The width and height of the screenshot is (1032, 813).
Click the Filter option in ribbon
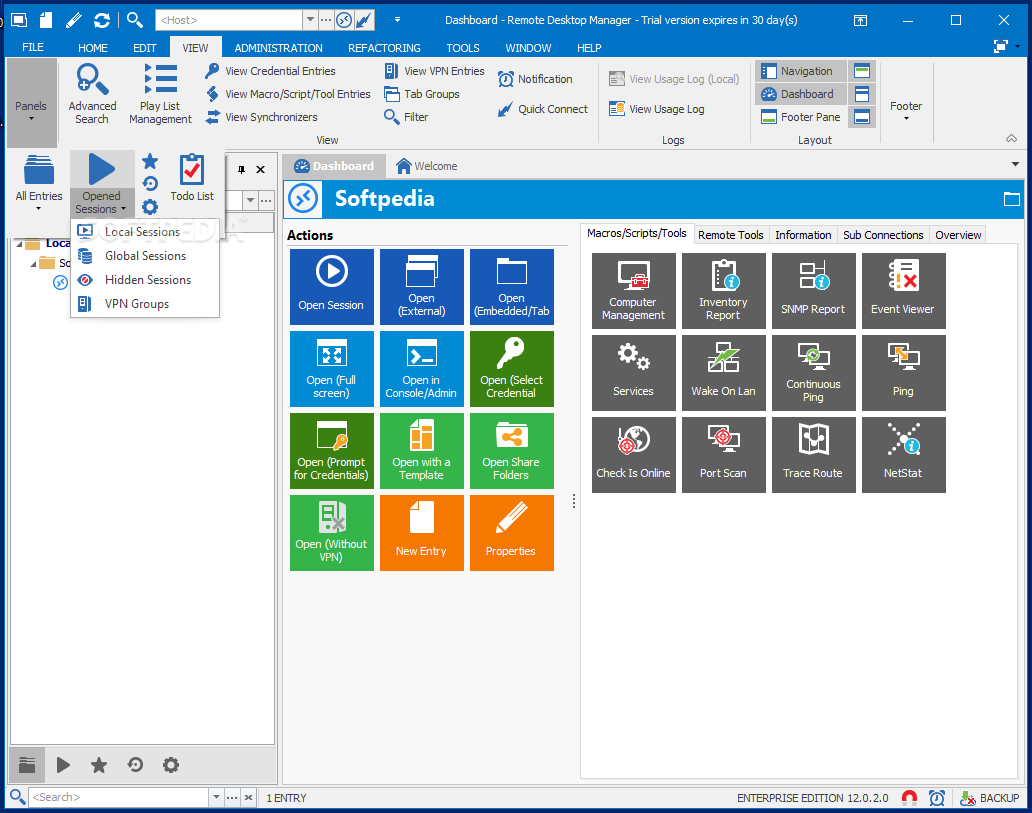[x=406, y=117]
